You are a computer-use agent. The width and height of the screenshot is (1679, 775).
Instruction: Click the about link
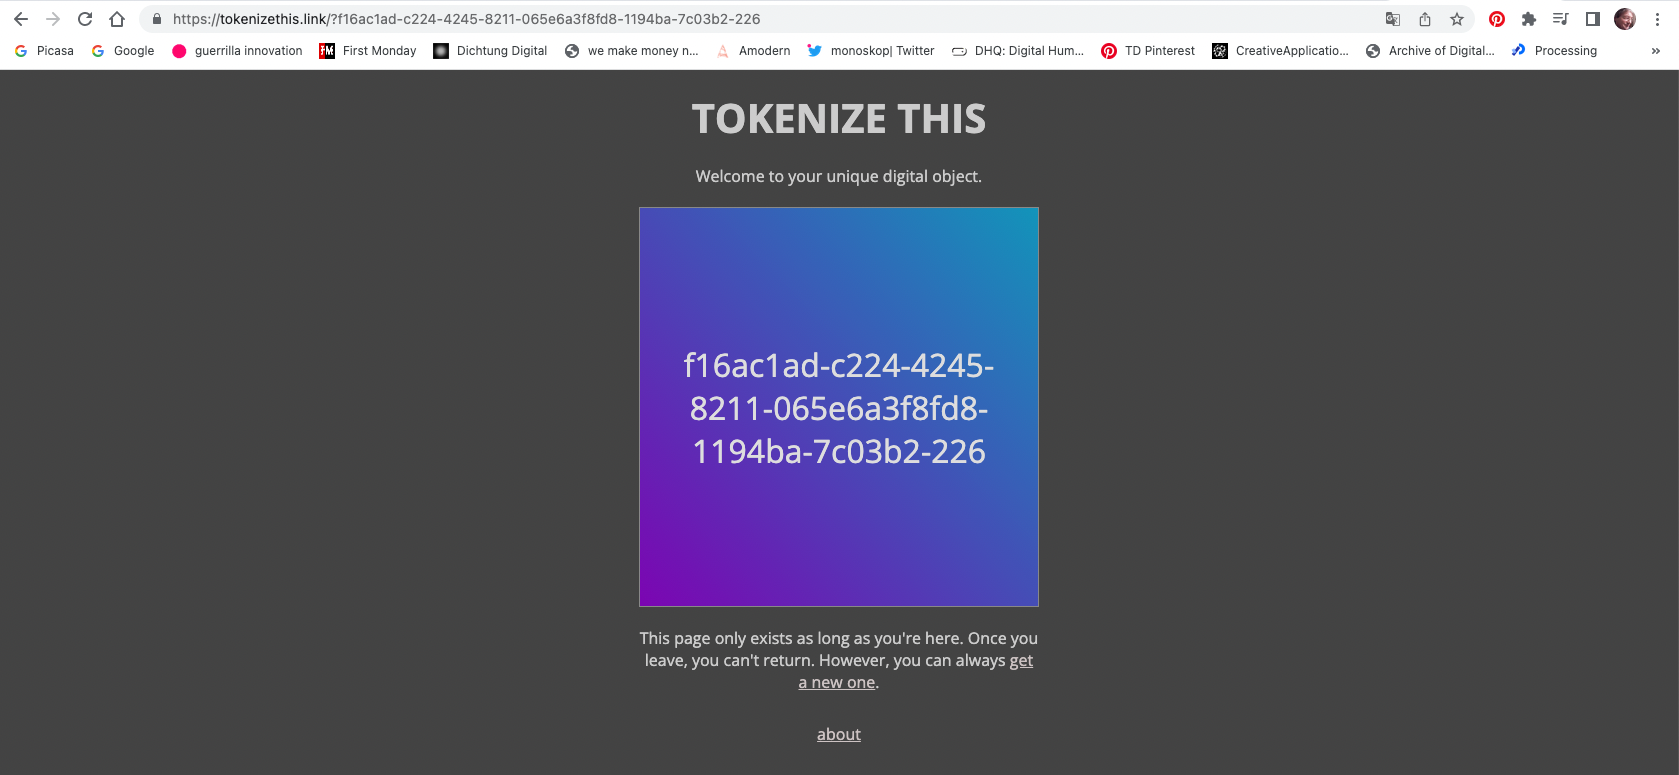point(838,734)
